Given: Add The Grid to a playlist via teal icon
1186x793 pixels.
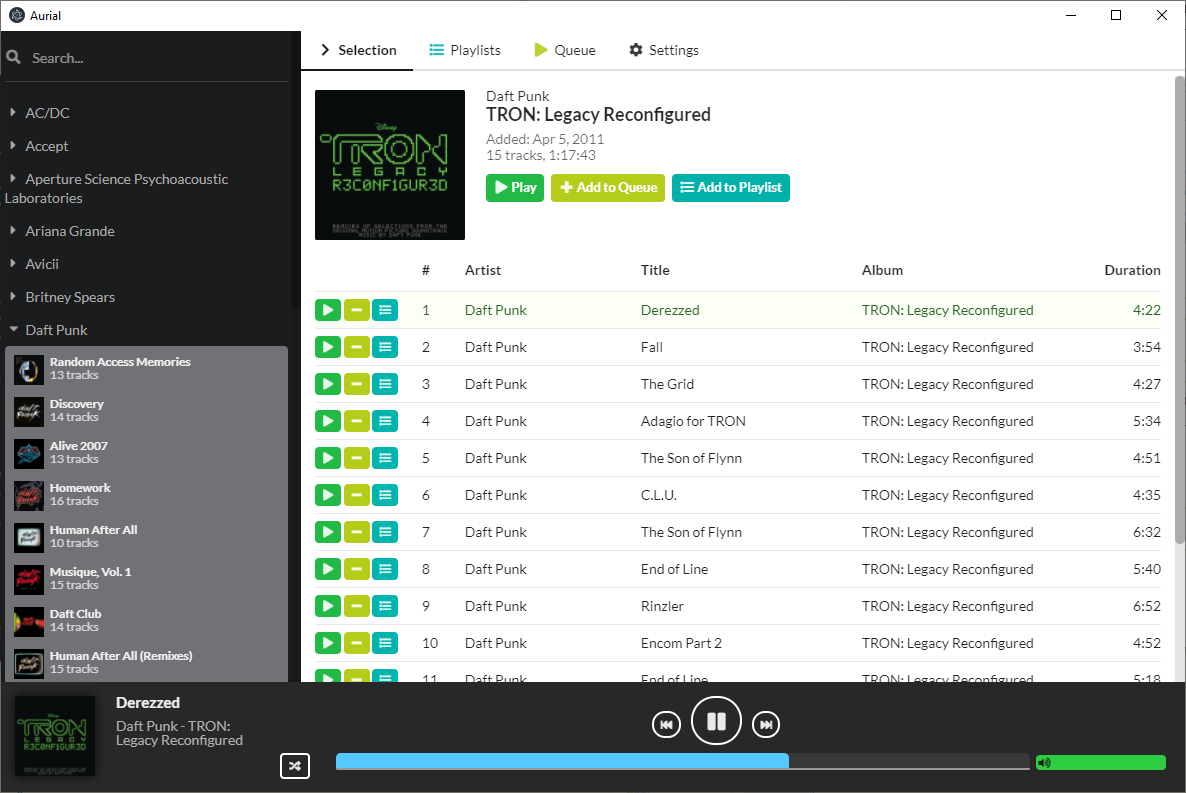Looking at the screenshot, I should click(385, 384).
